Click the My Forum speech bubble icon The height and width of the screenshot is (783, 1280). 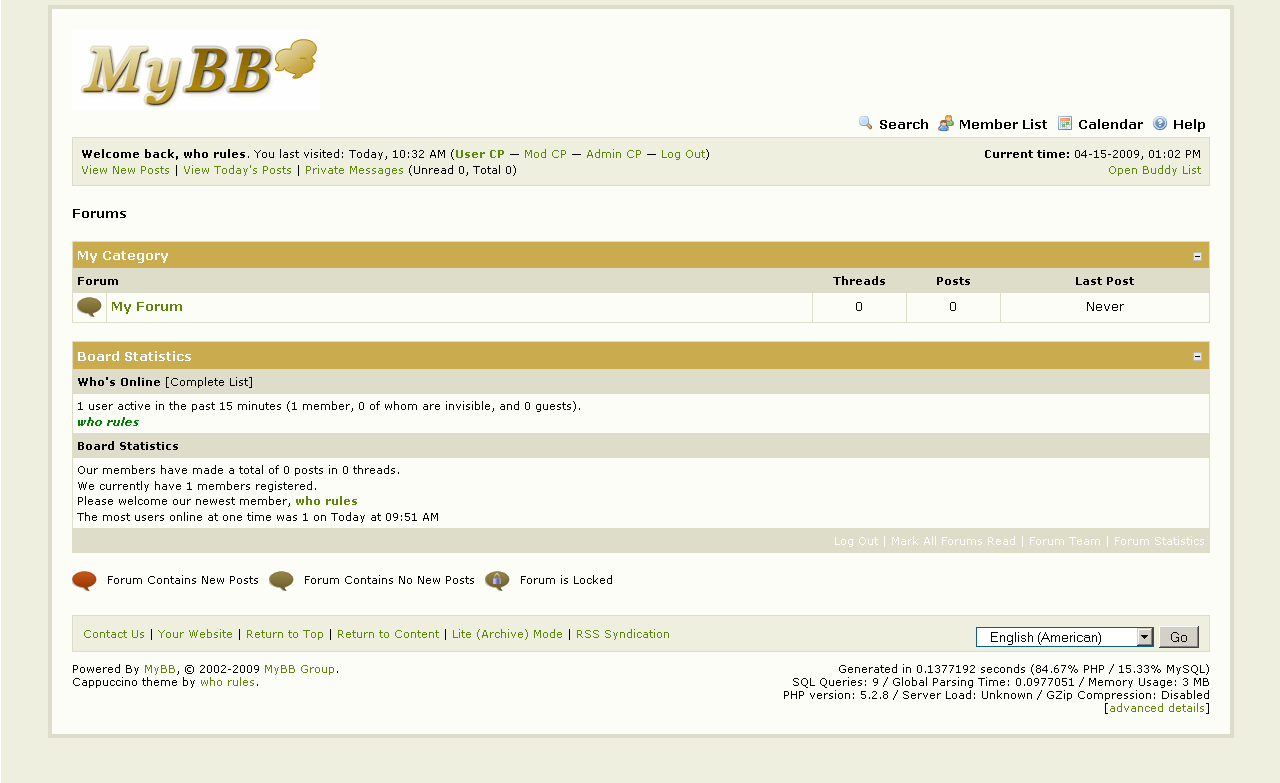[89, 307]
